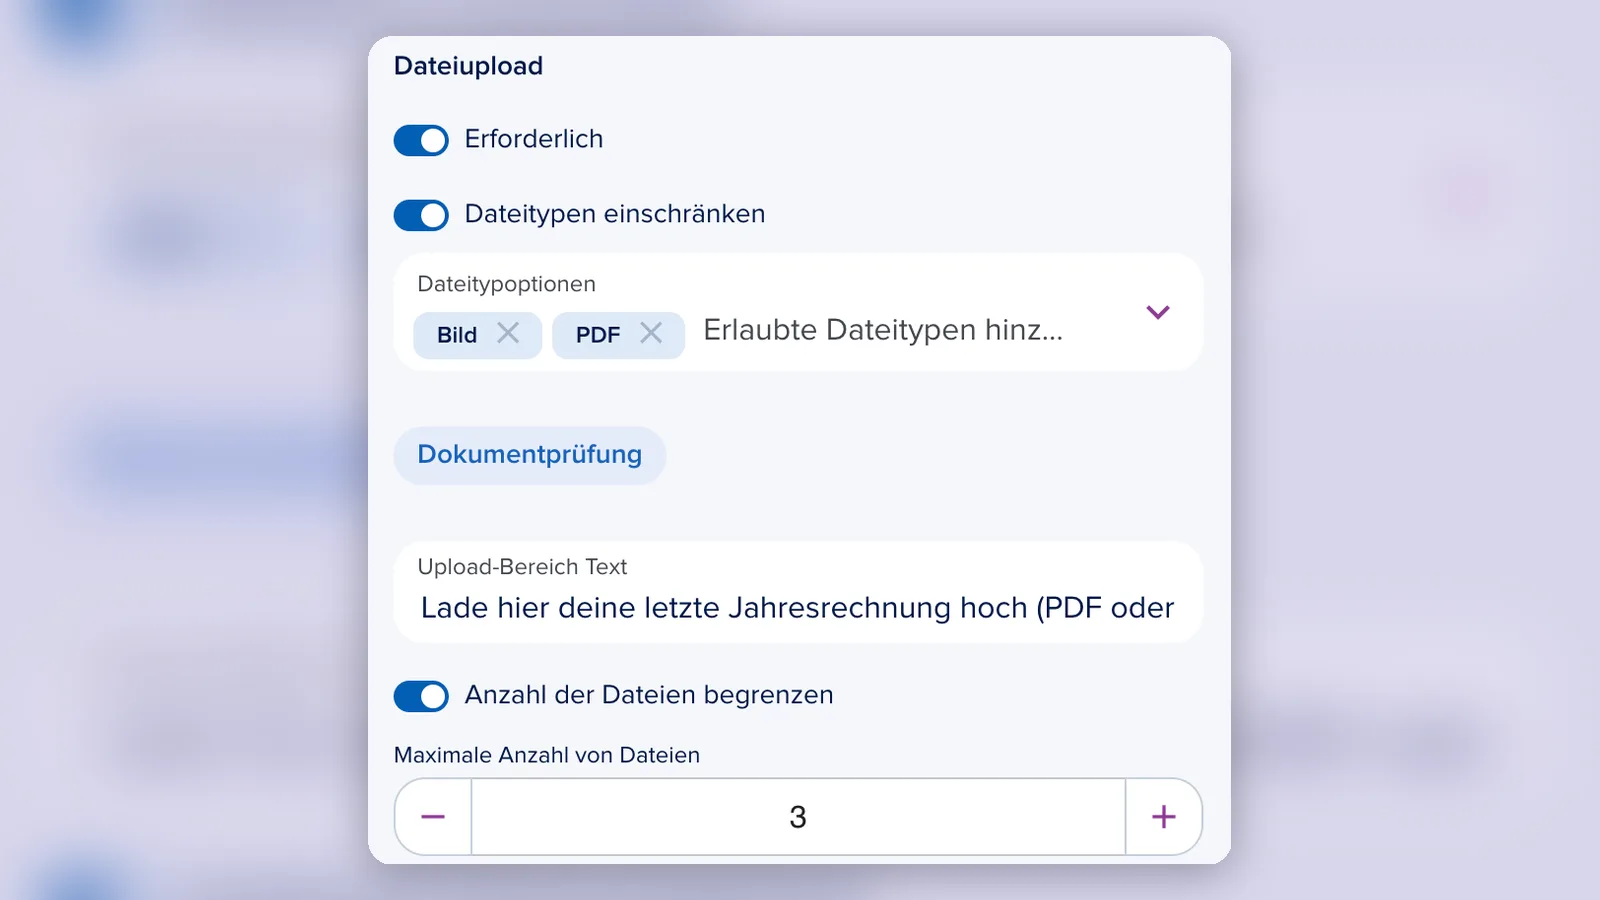Open the Dokumentprüfung button
The image size is (1600, 900).
pyautogui.click(x=530, y=455)
